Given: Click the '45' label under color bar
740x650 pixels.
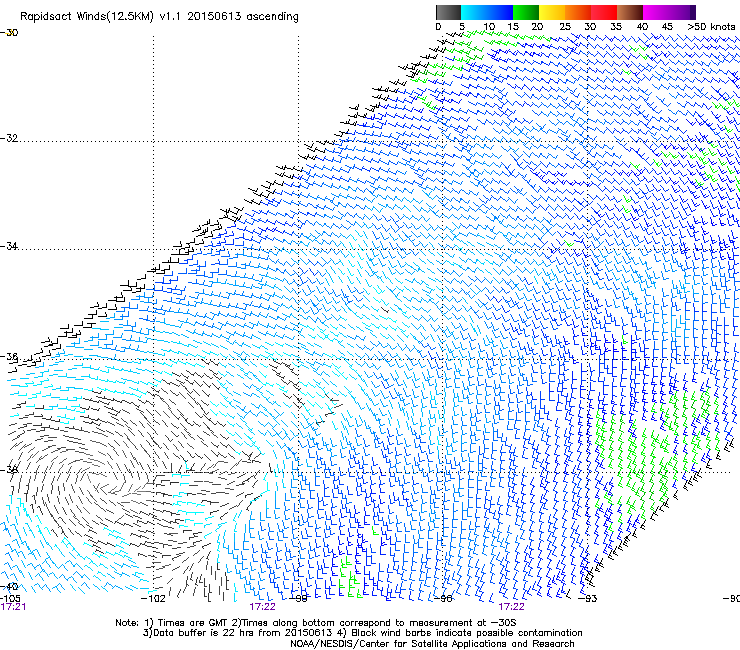Looking at the screenshot, I should click(667, 27).
